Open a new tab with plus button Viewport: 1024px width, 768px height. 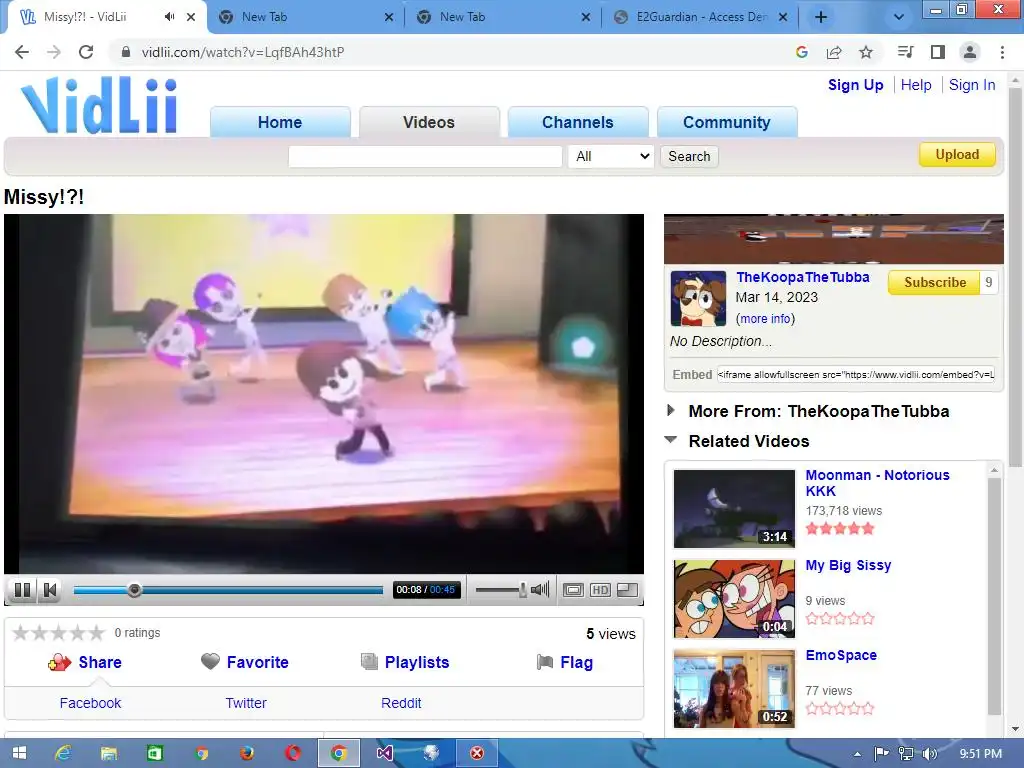[x=821, y=17]
